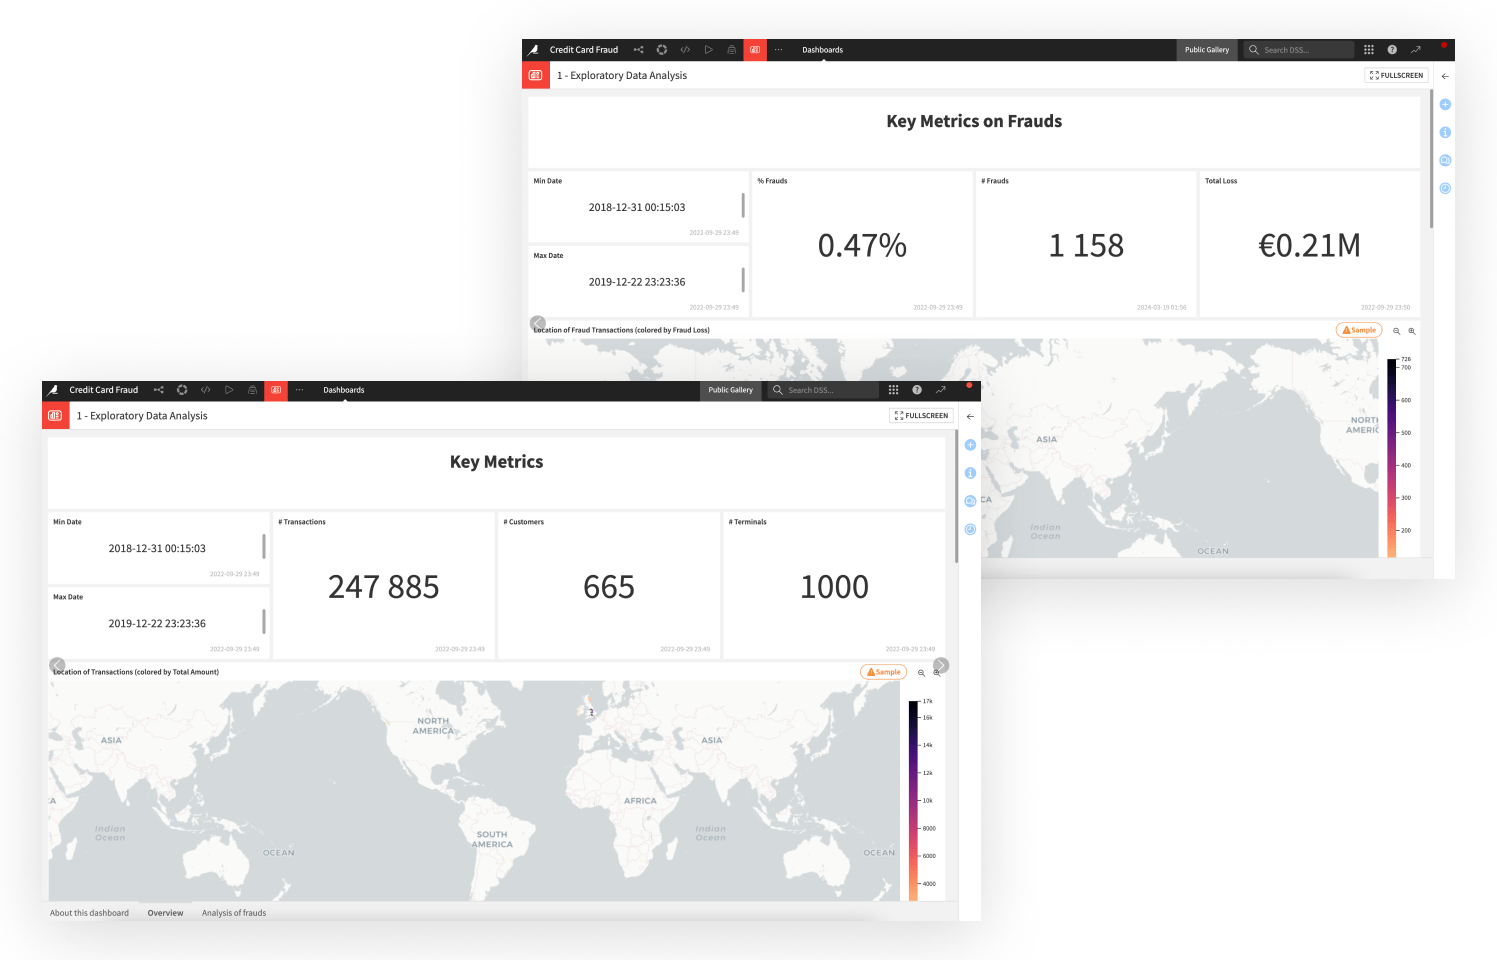
Task: Click the blue plus icon in the back Key Metrics on Frauds window sidebar
Action: tap(1445, 104)
